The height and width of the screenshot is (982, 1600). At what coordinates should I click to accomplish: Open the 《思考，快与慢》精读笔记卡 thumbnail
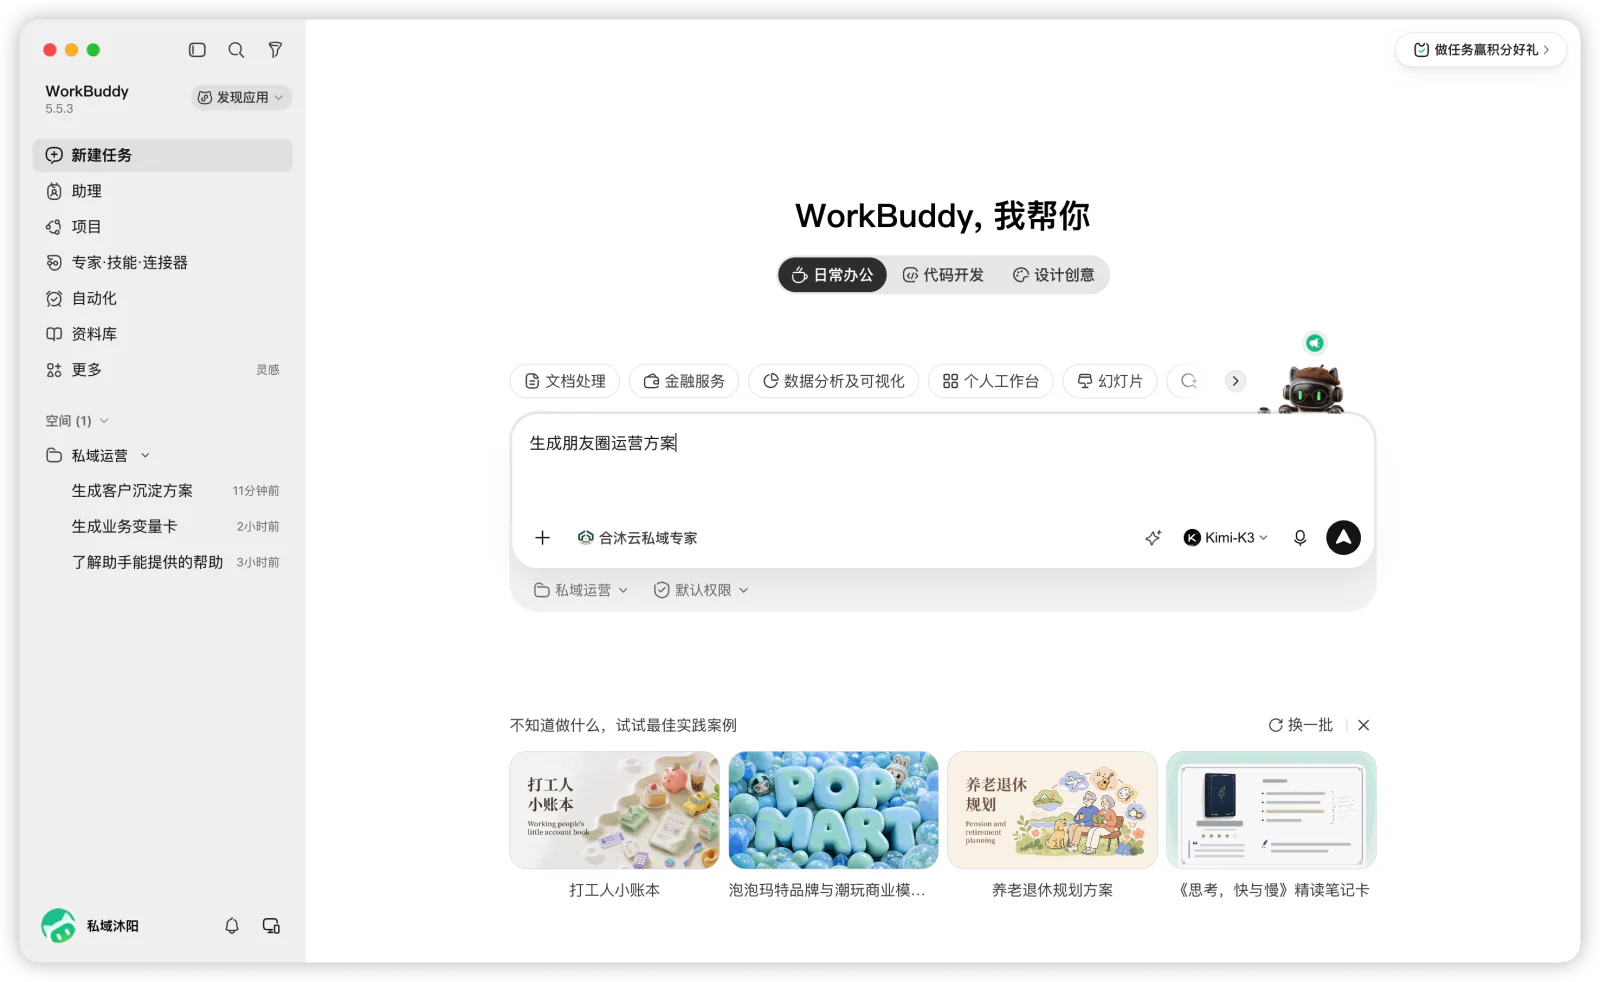(1271, 810)
